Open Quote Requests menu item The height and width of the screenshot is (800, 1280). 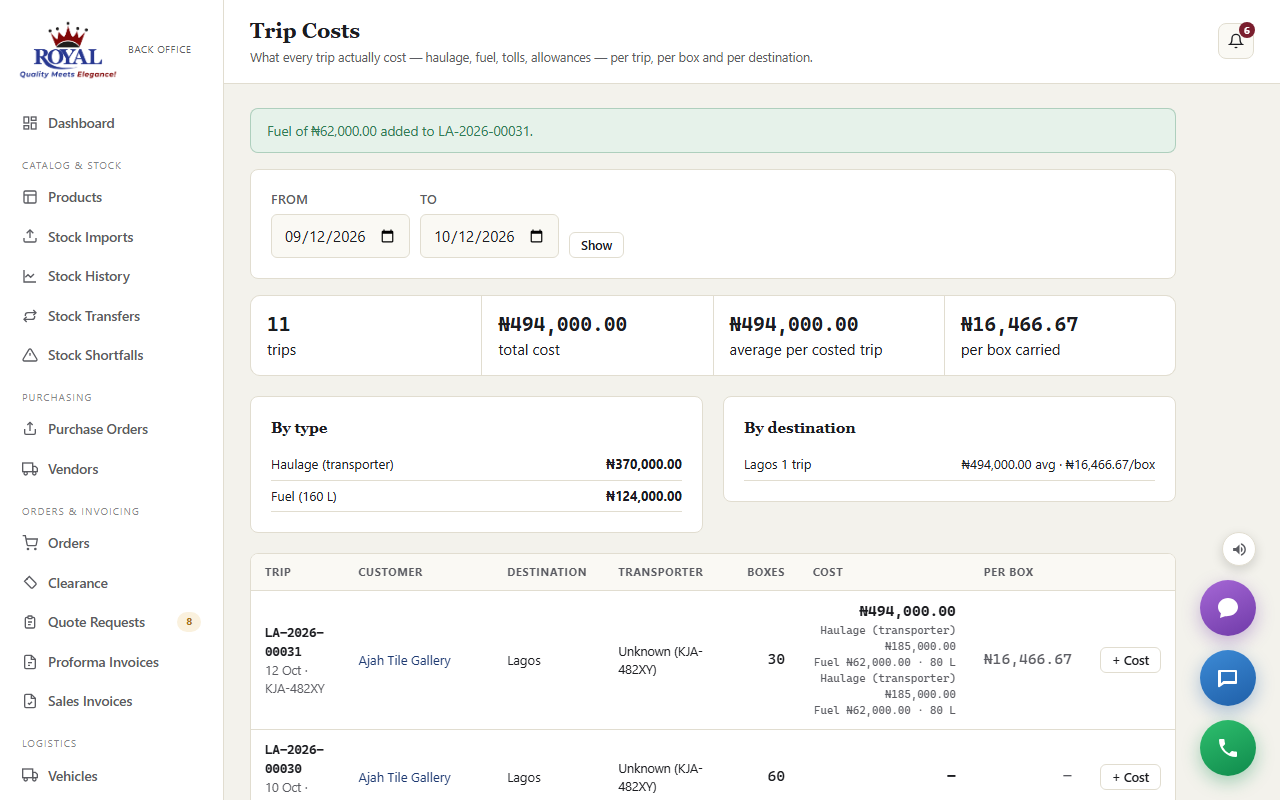point(111,622)
